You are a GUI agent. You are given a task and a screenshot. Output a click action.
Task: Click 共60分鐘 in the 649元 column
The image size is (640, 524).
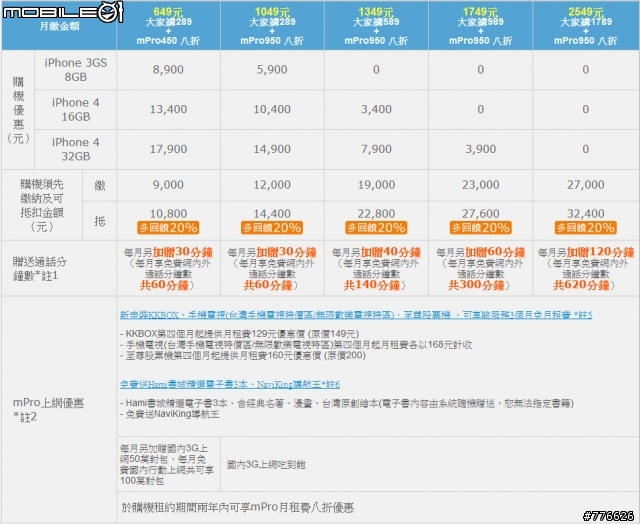tap(164, 285)
